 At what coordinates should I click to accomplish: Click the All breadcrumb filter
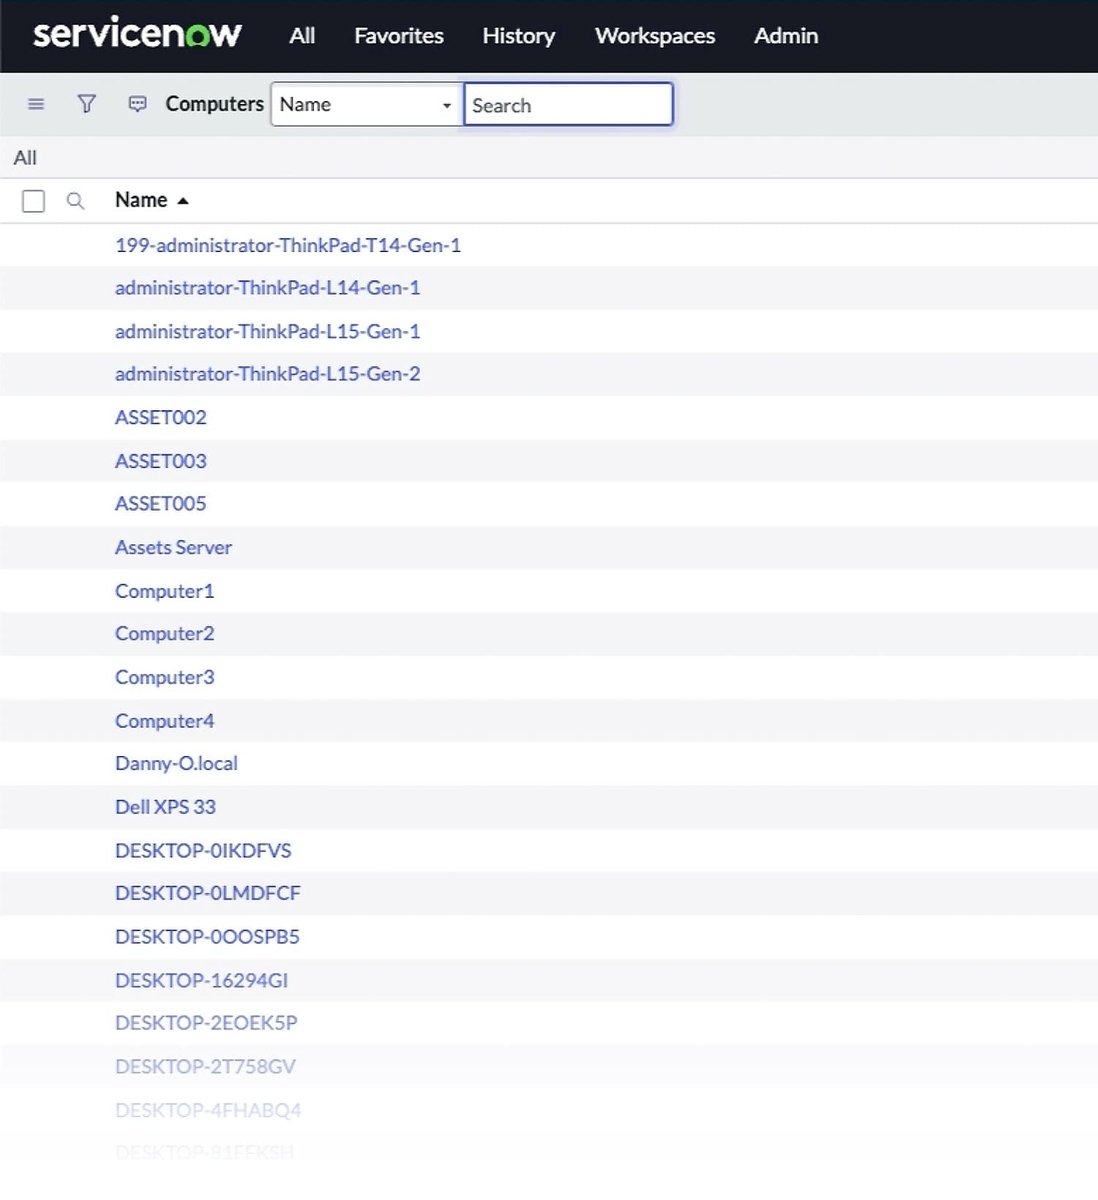(24, 157)
